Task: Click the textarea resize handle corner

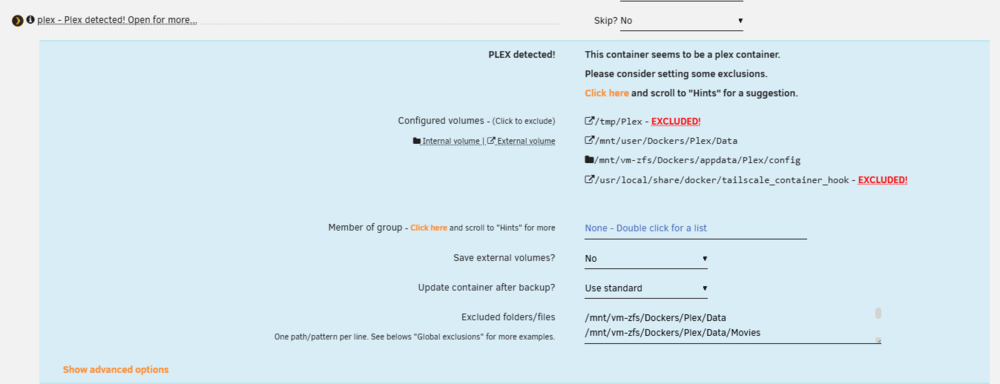Action: point(878,340)
